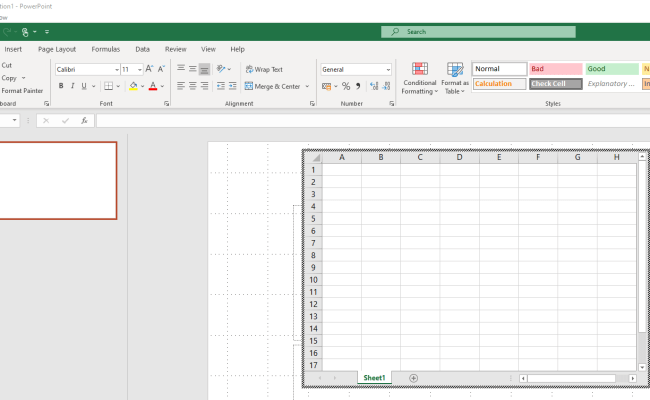Open the Formulas tab
Viewport: 650px width, 400px height.
click(x=106, y=49)
